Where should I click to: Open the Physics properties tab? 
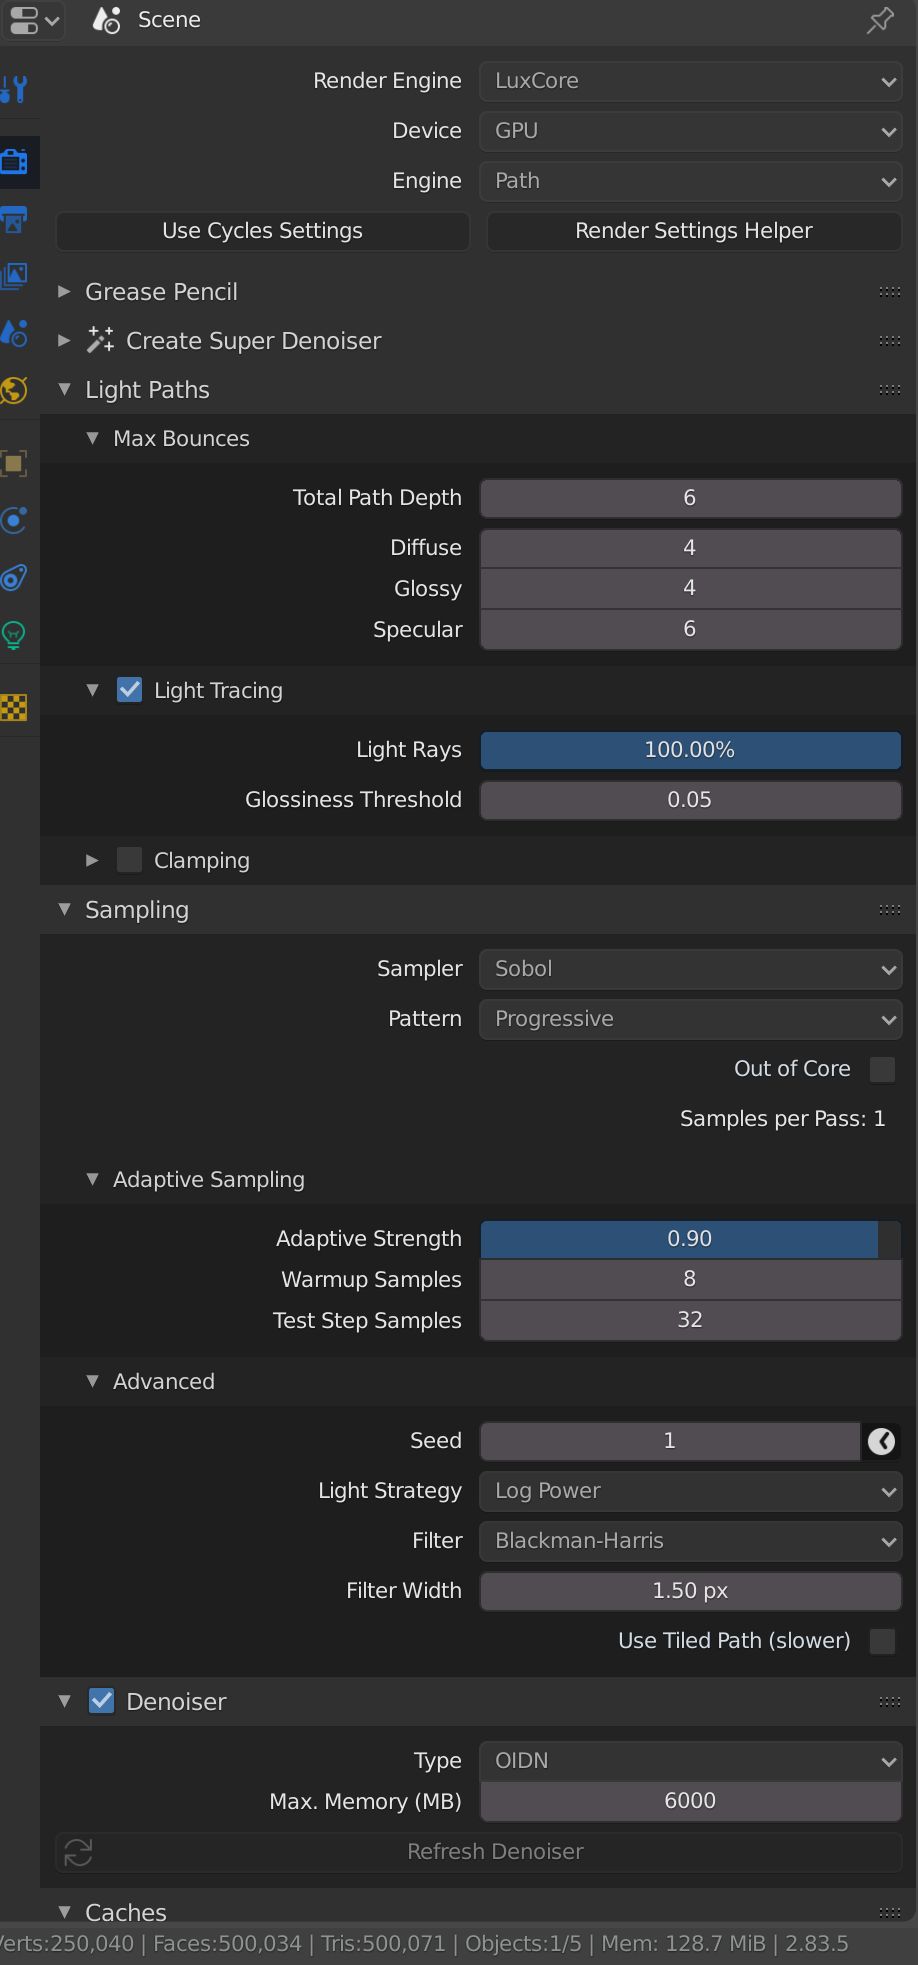14,520
